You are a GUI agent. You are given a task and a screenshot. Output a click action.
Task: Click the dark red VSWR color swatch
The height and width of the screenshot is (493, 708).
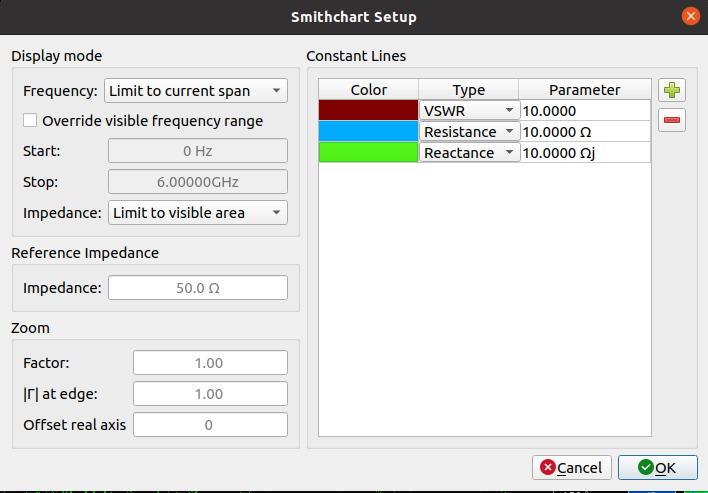pos(368,111)
